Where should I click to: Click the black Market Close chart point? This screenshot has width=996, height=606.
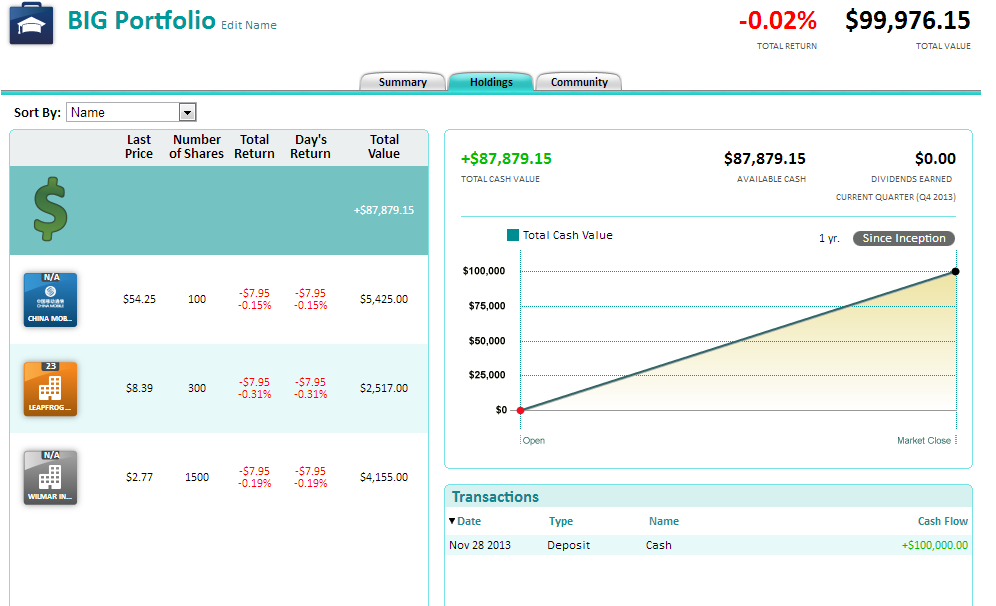click(x=955, y=271)
